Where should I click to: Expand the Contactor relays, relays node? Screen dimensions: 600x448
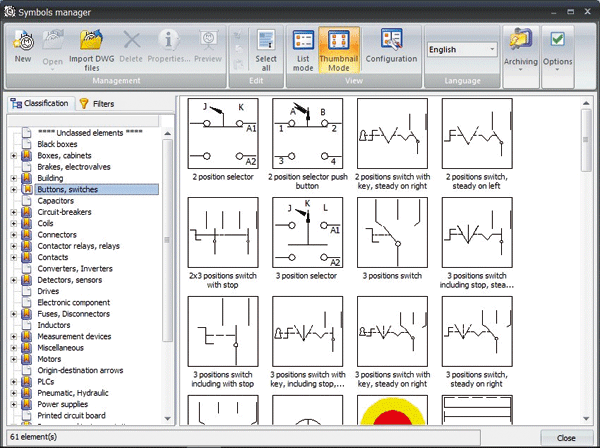tap(14, 246)
